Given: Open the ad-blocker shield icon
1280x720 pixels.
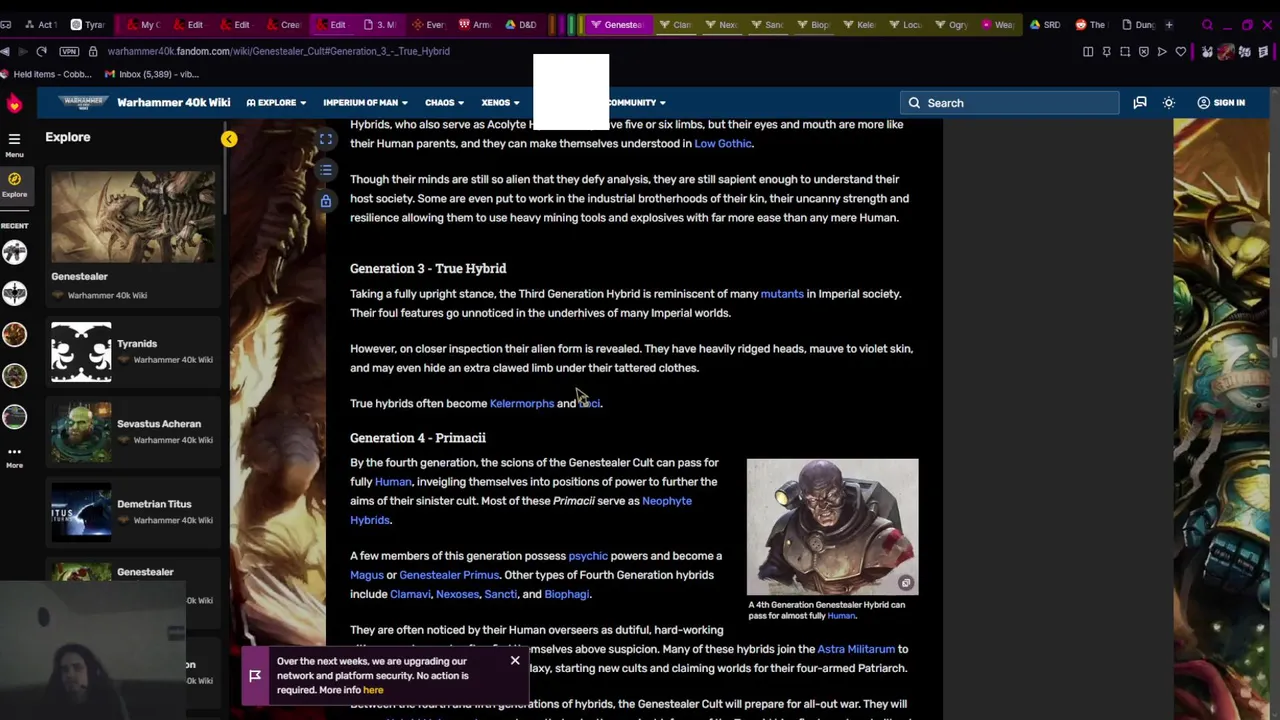Looking at the screenshot, I should click(x=1144, y=52).
